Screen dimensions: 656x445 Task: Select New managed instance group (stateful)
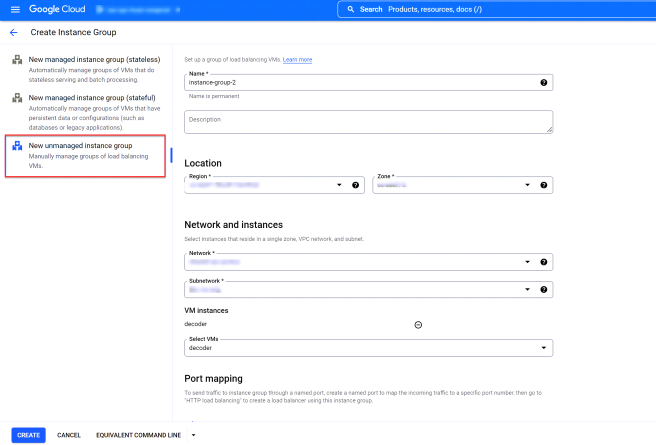tap(86, 112)
